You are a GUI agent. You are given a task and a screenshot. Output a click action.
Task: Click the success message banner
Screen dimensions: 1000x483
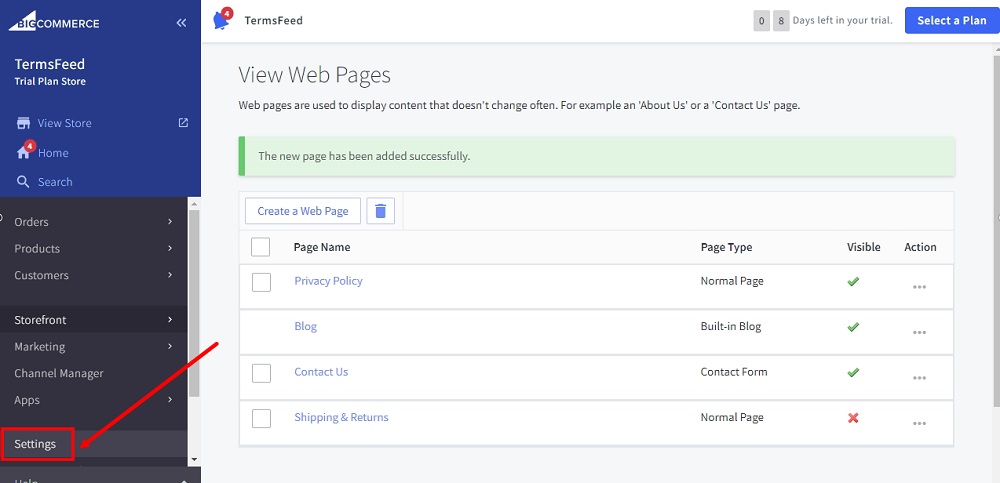(597, 156)
